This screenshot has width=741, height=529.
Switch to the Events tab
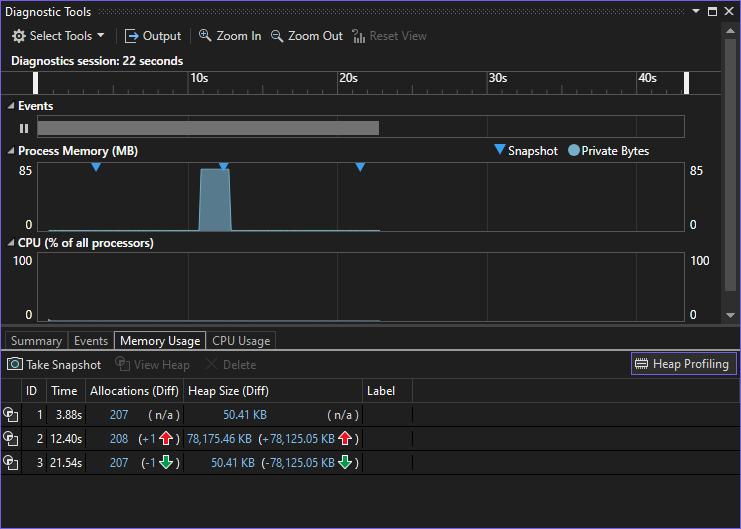click(91, 341)
